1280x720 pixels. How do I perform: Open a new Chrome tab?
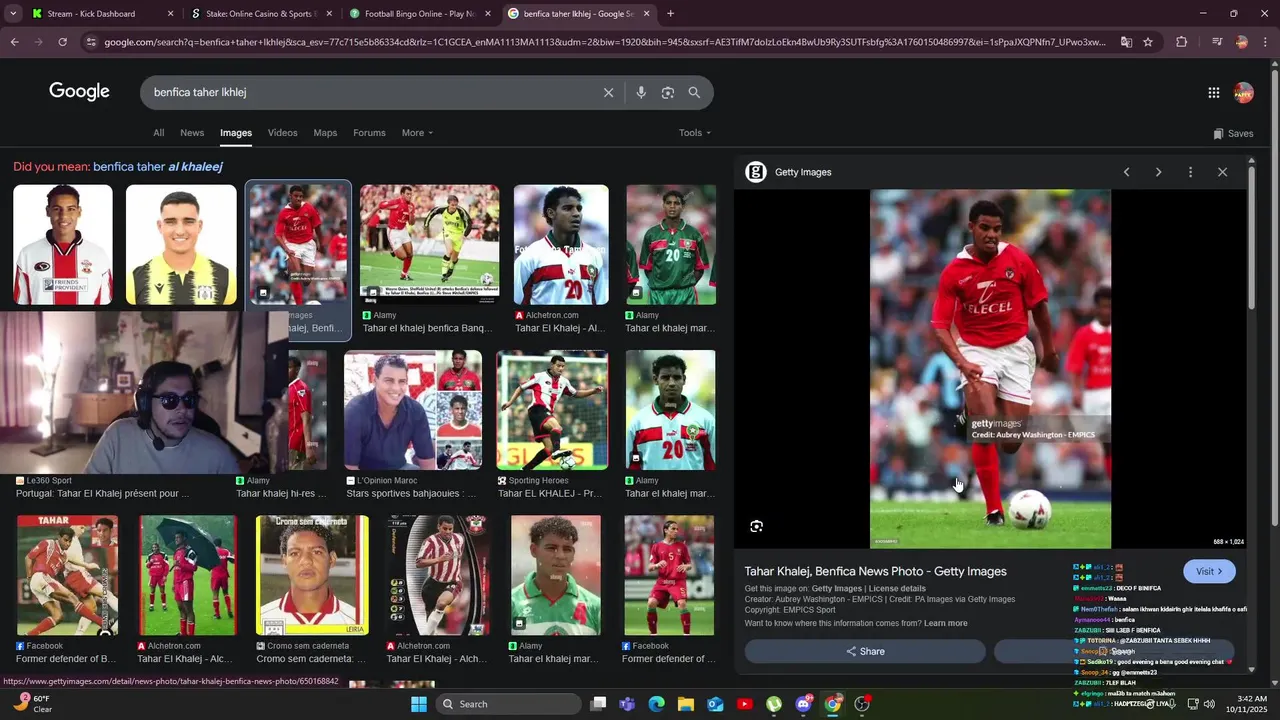point(670,14)
